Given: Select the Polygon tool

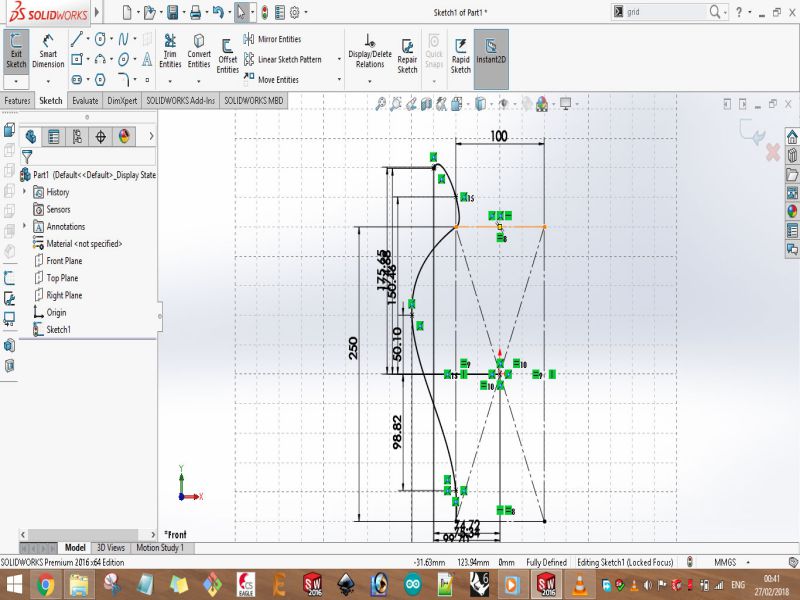Looking at the screenshot, I should [100, 80].
